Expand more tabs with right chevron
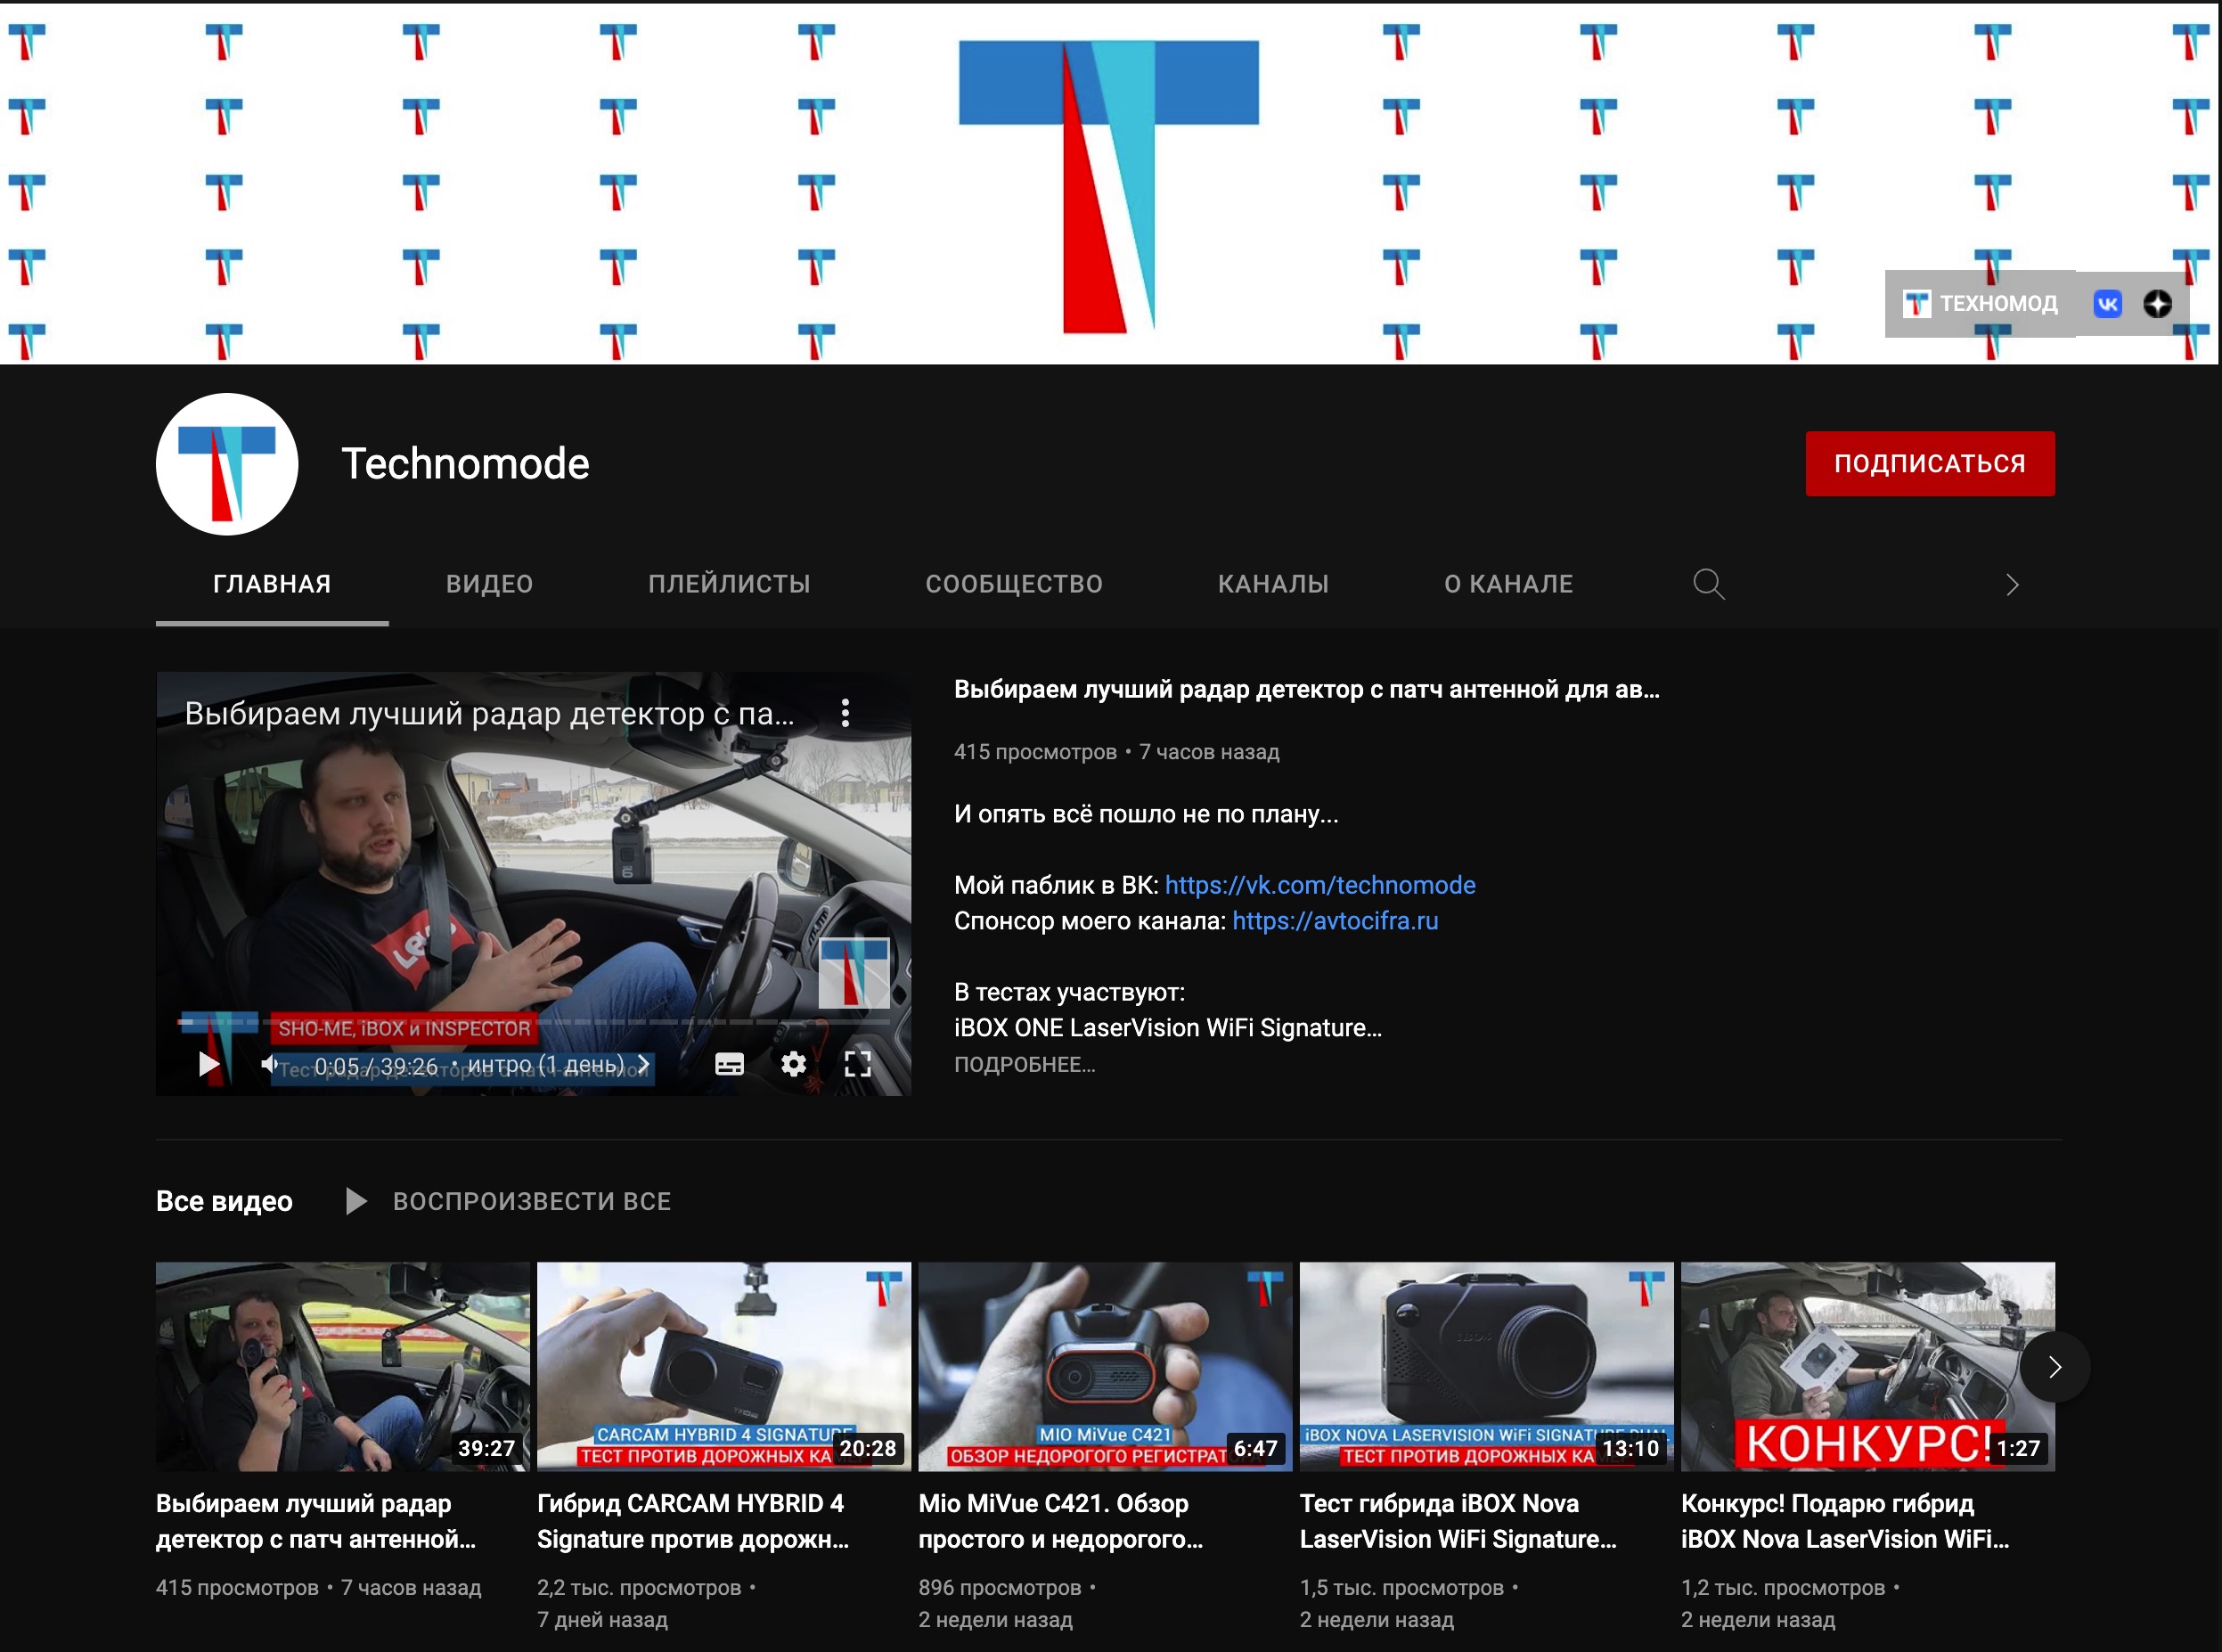This screenshot has height=1652, width=2222. (x=2013, y=585)
